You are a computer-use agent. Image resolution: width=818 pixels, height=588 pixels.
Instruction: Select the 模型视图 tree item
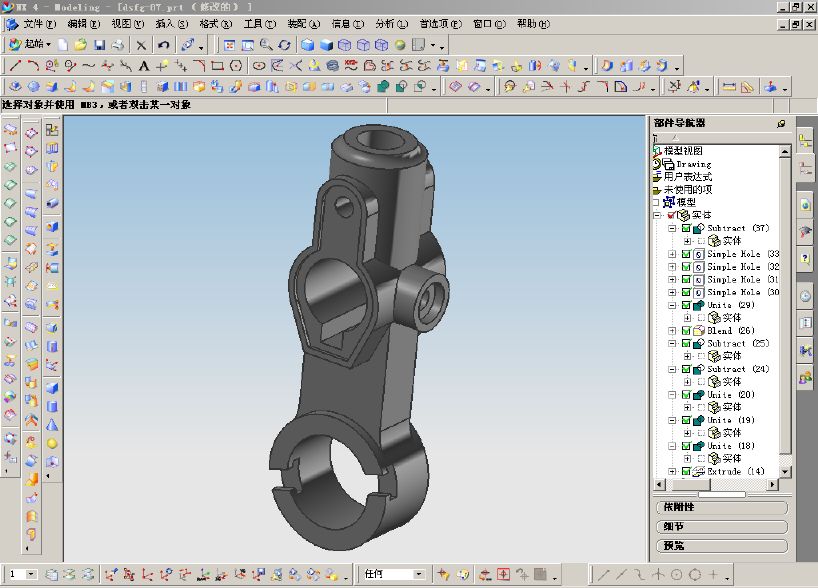[683, 151]
